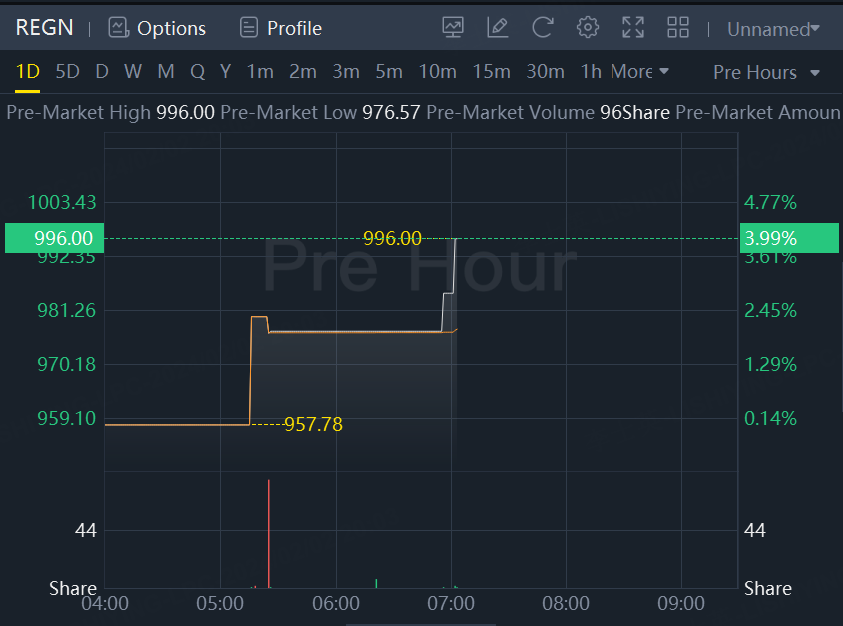The height and width of the screenshot is (626, 843).
Task: Choose the weekly W timeframe
Action: 133,72
